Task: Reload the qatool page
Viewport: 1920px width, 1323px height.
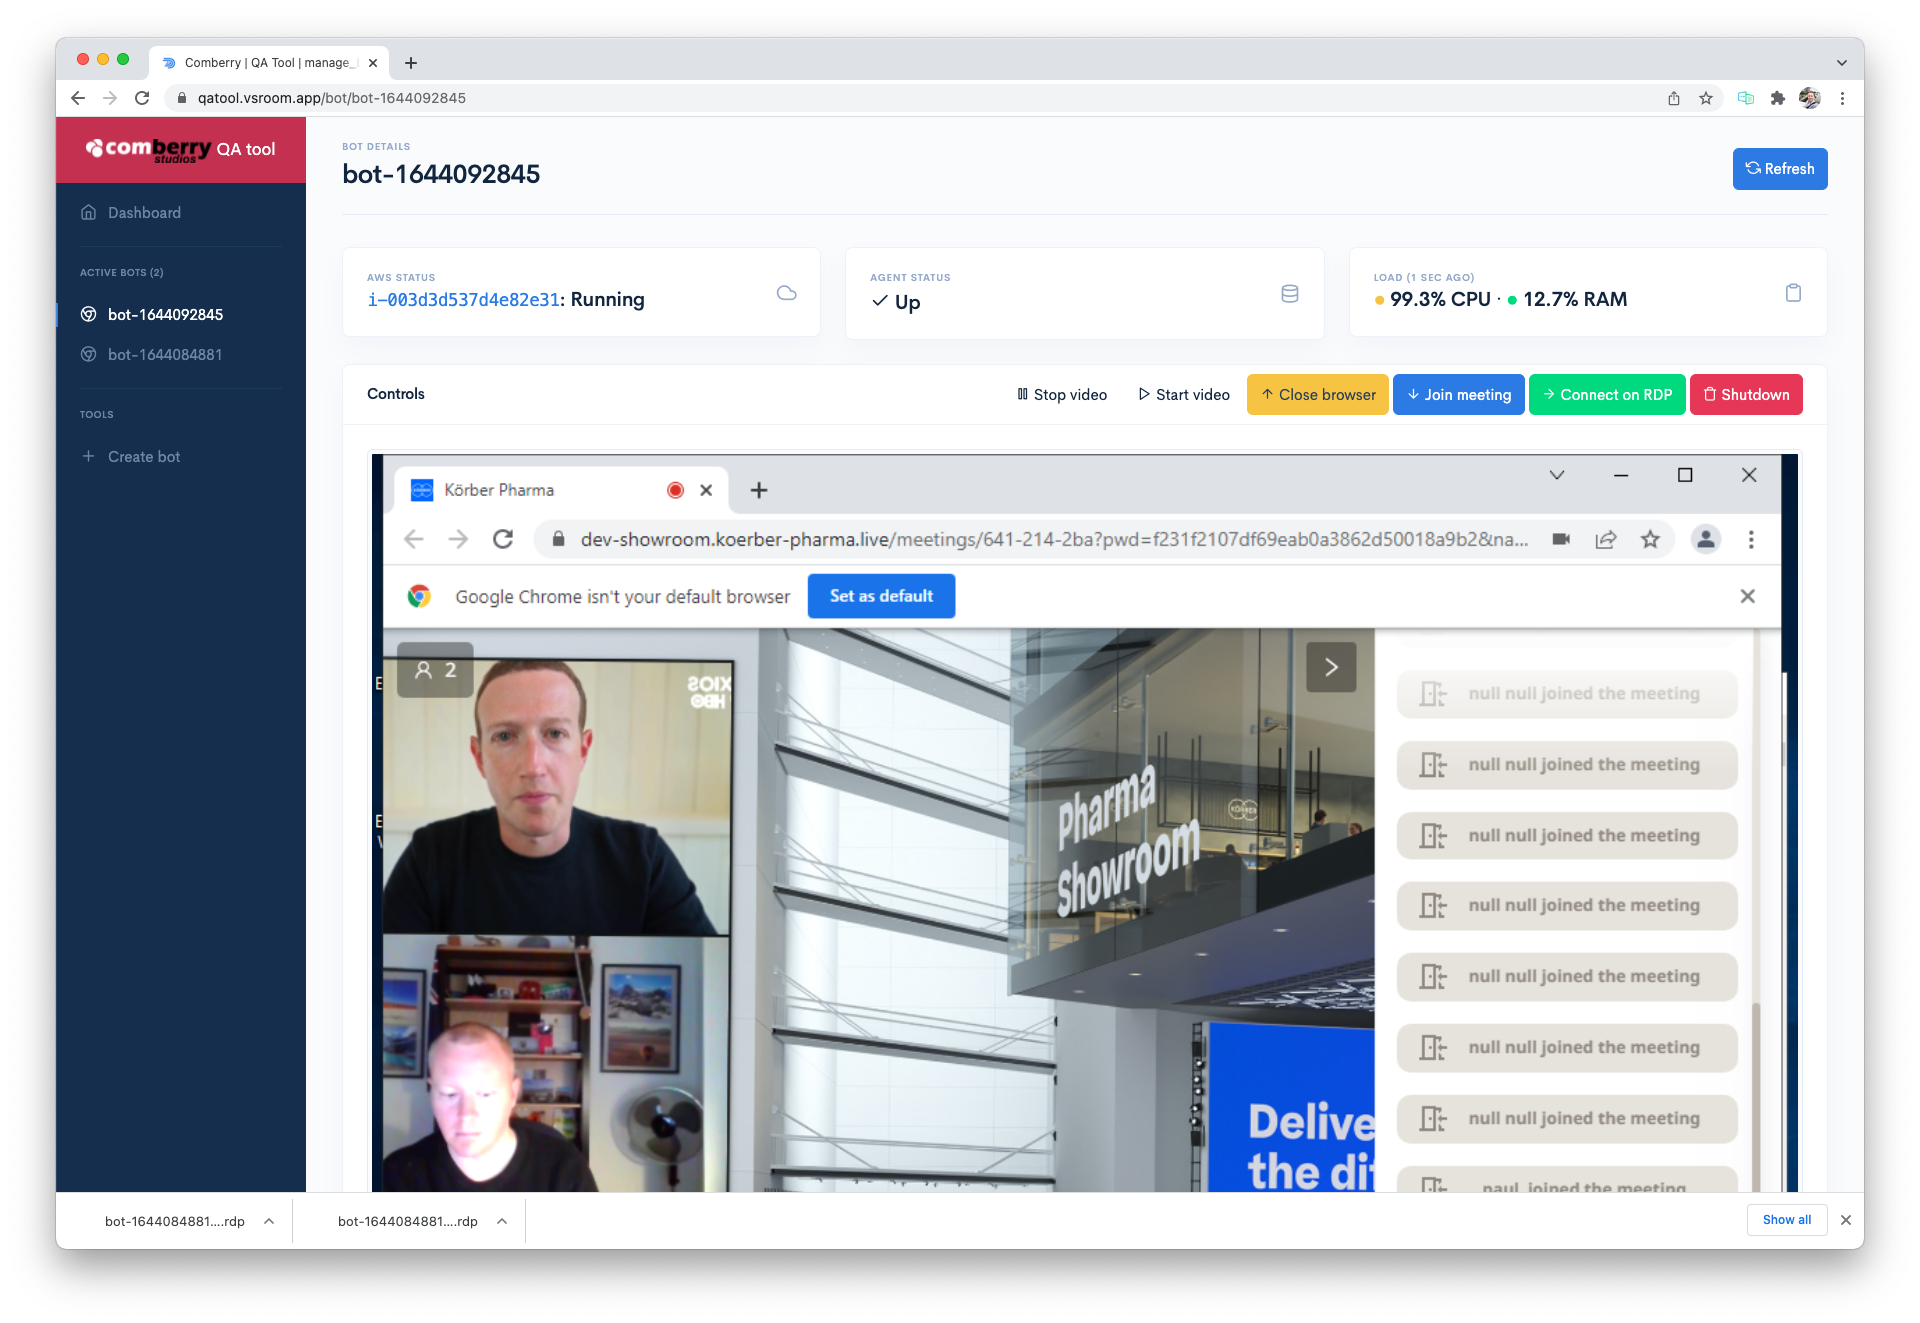Action: tap(142, 98)
